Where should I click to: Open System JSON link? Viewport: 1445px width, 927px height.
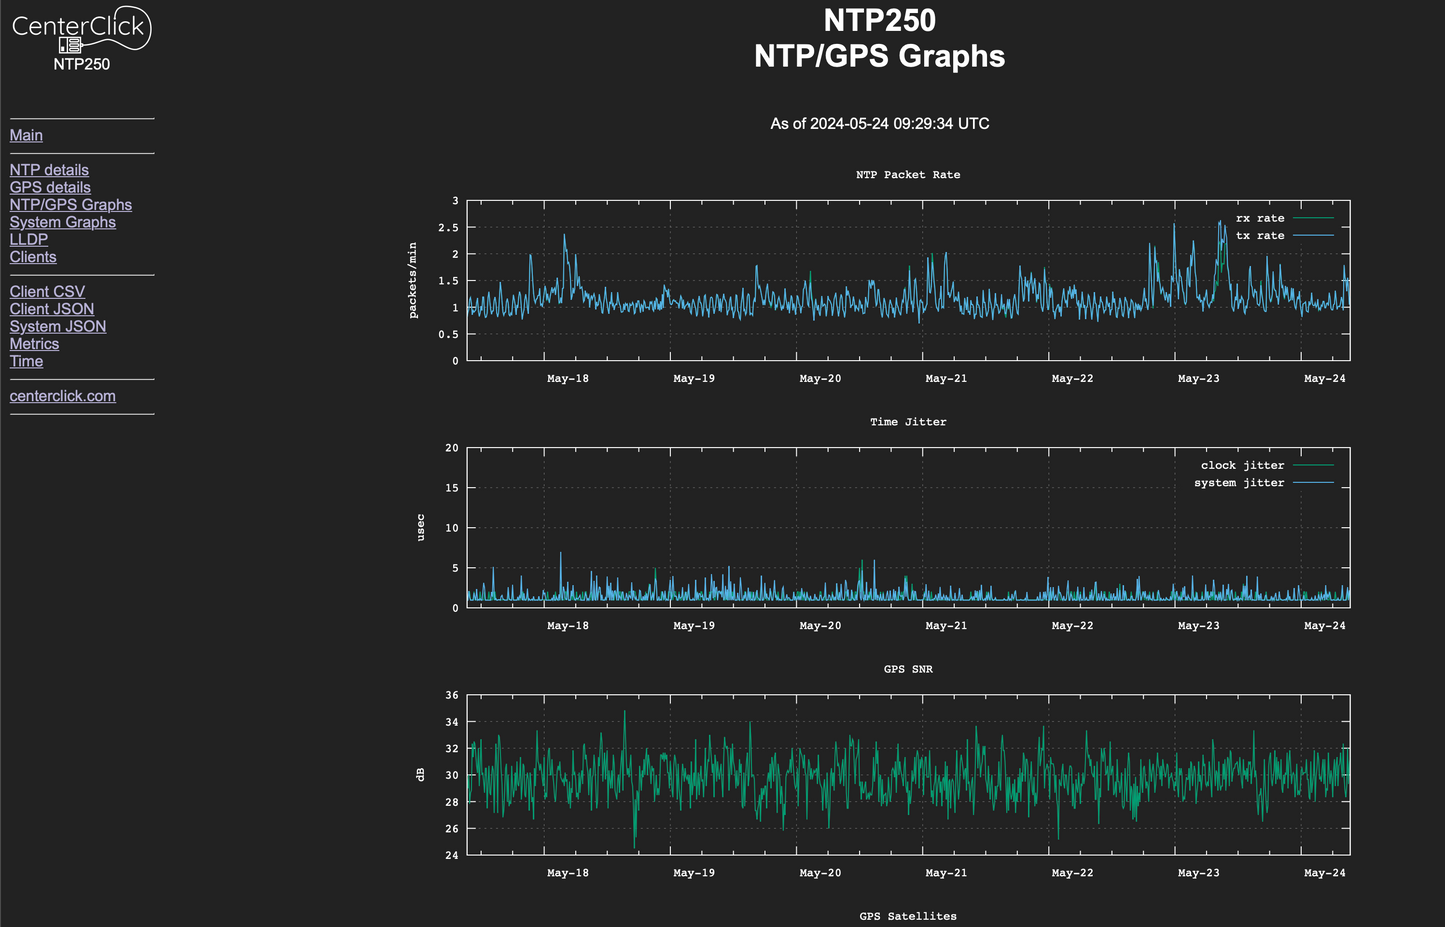coord(57,326)
